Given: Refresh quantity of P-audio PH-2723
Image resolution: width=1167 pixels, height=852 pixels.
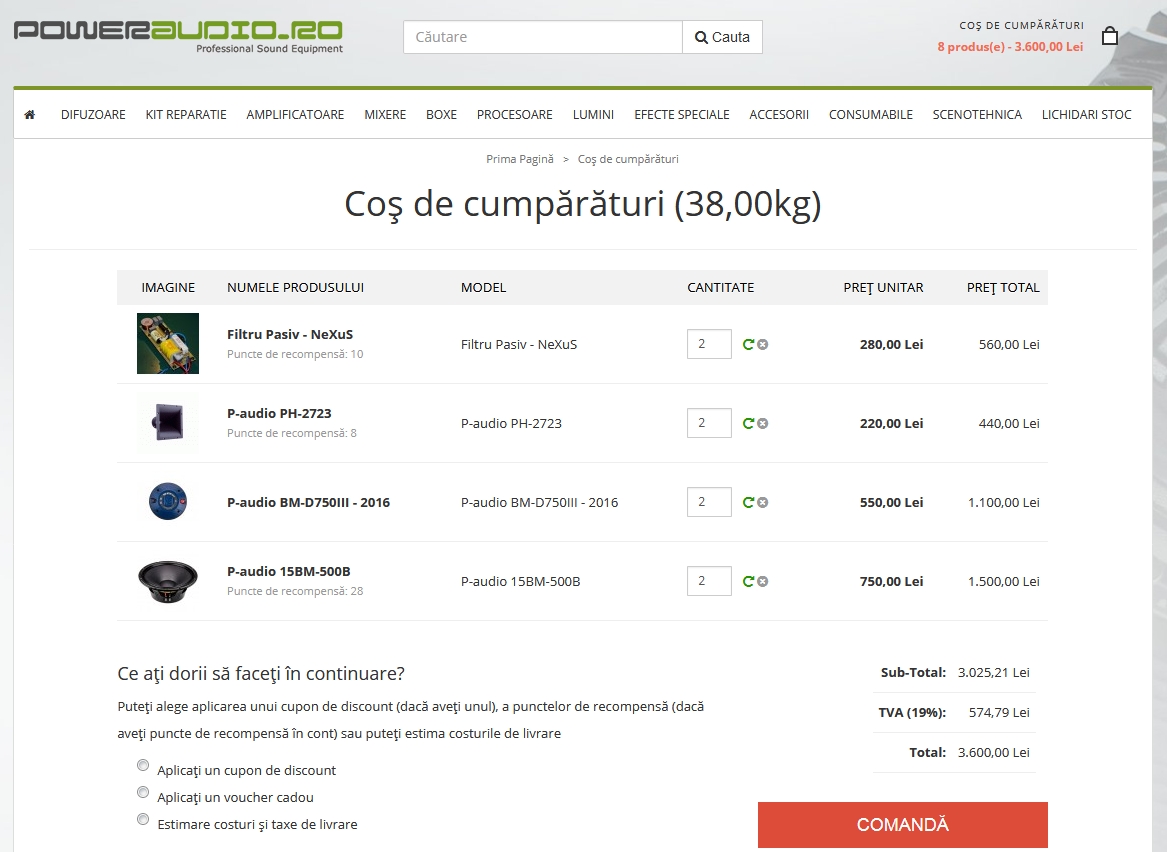Looking at the screenshot, I should (x=749, y=423).
